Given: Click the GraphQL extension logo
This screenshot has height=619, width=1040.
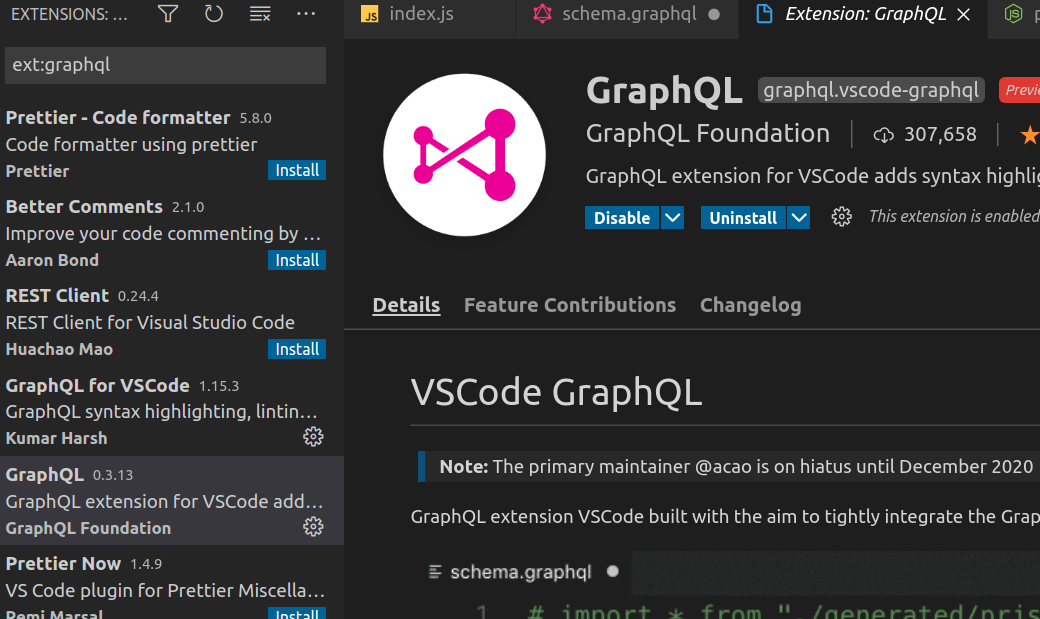Looking at the screenshot, I should [x=464, y=155].
